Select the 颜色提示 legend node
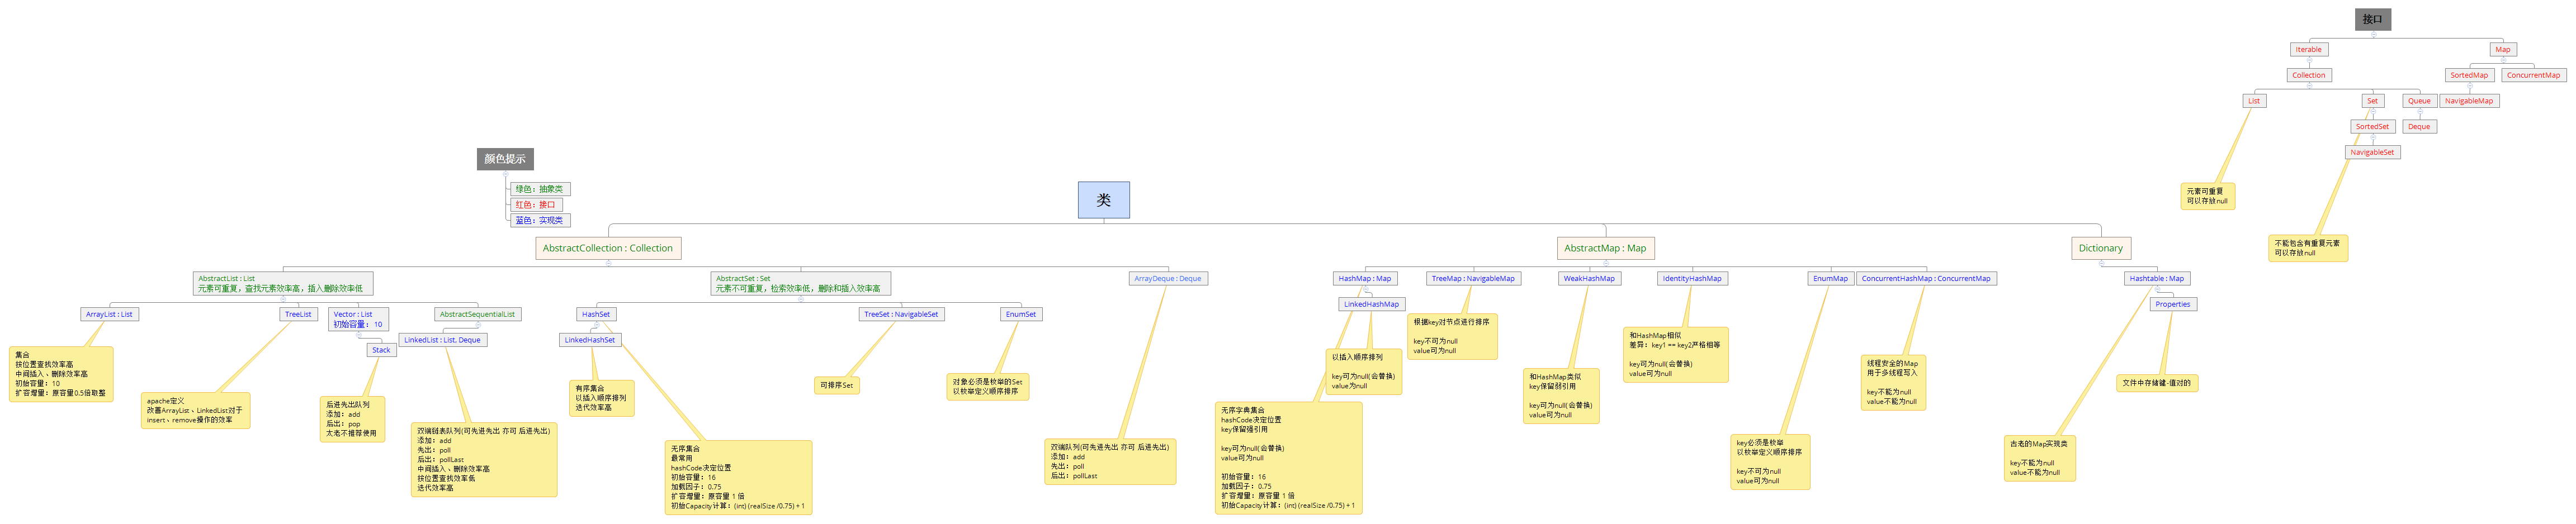2576x524 pixels. coord(505,159)
